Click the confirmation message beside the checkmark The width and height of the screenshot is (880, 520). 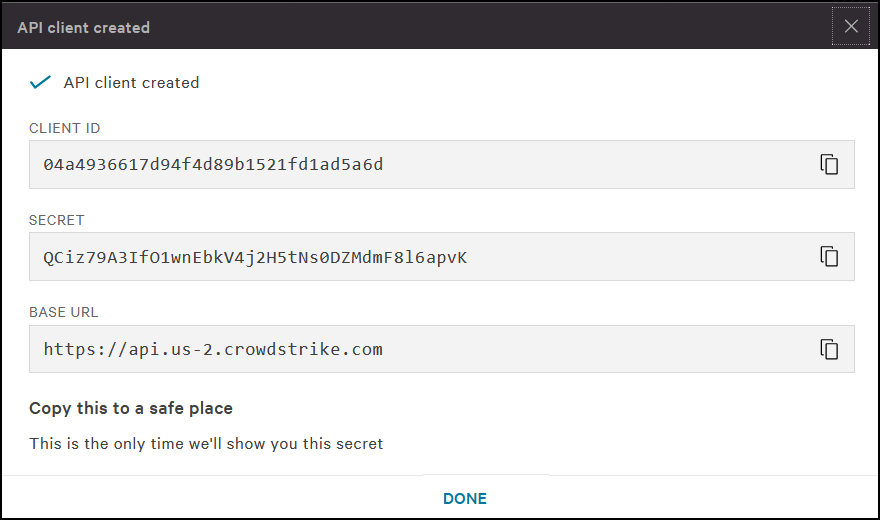point(131,83)
